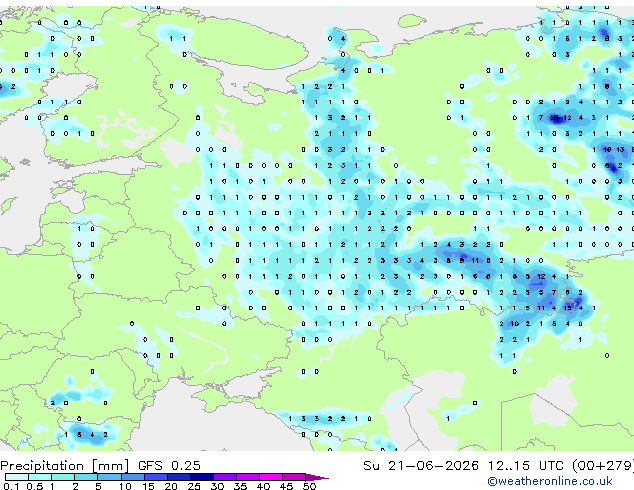Screen dimensions: 634x490
Task: Click the '(00+279)' forecast offset text
Action: point(603,466)
